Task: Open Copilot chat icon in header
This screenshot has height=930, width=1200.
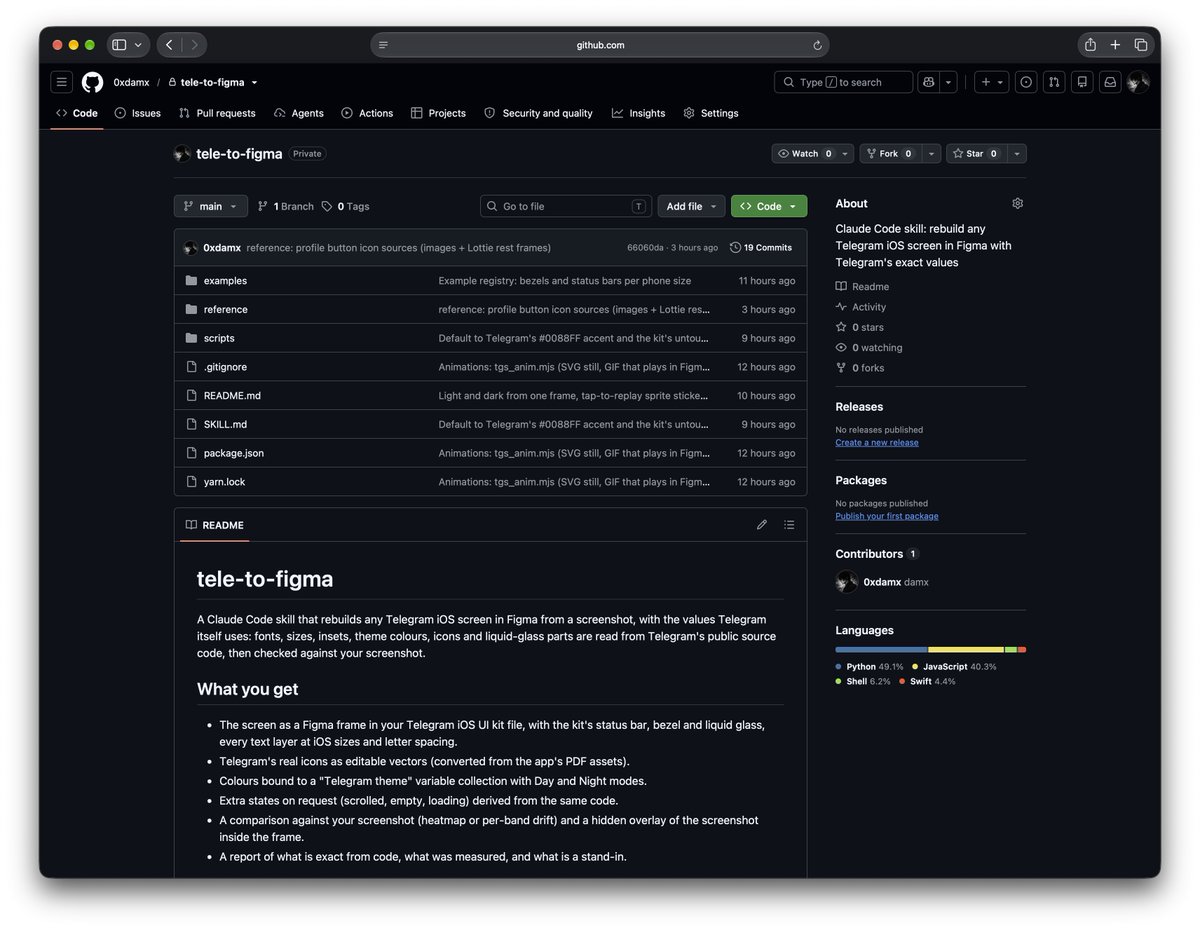Action: click(x=928, y=82)
